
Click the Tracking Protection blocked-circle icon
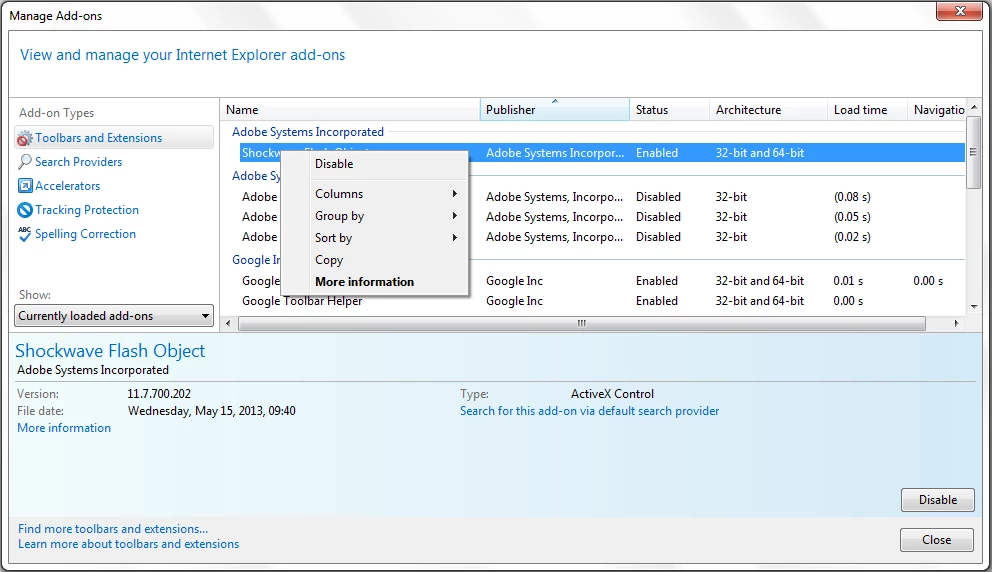pyautogui.click(x=25, y=210)
